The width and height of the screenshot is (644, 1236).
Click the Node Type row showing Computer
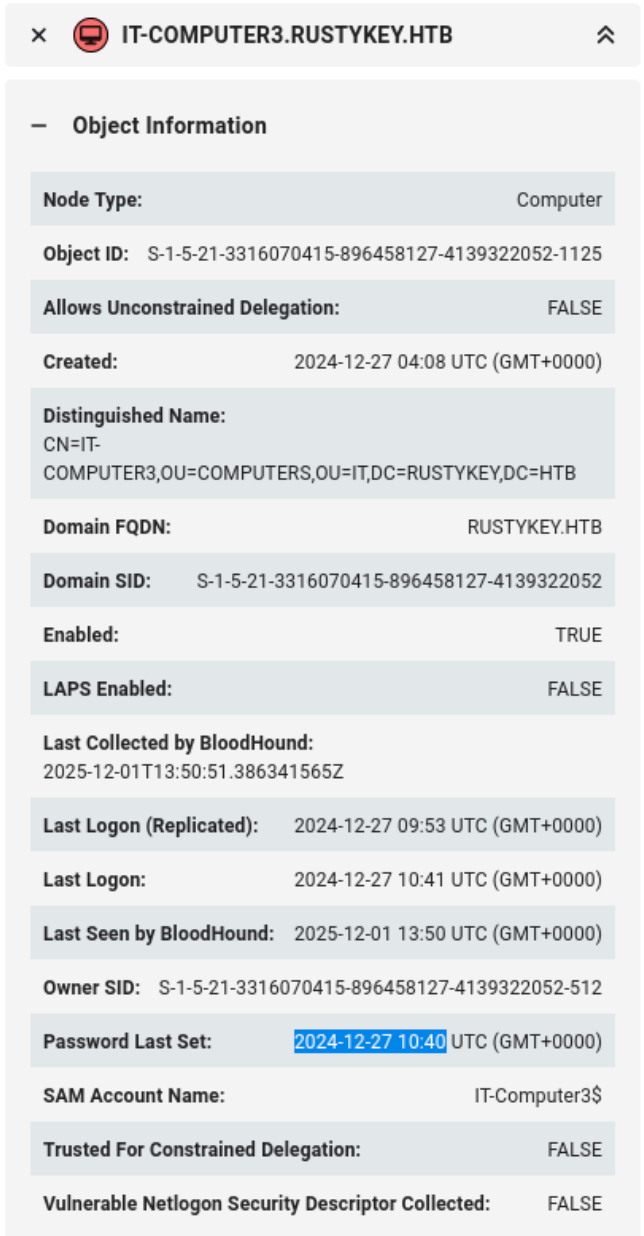pyautogui.click(x=320, y=199)
